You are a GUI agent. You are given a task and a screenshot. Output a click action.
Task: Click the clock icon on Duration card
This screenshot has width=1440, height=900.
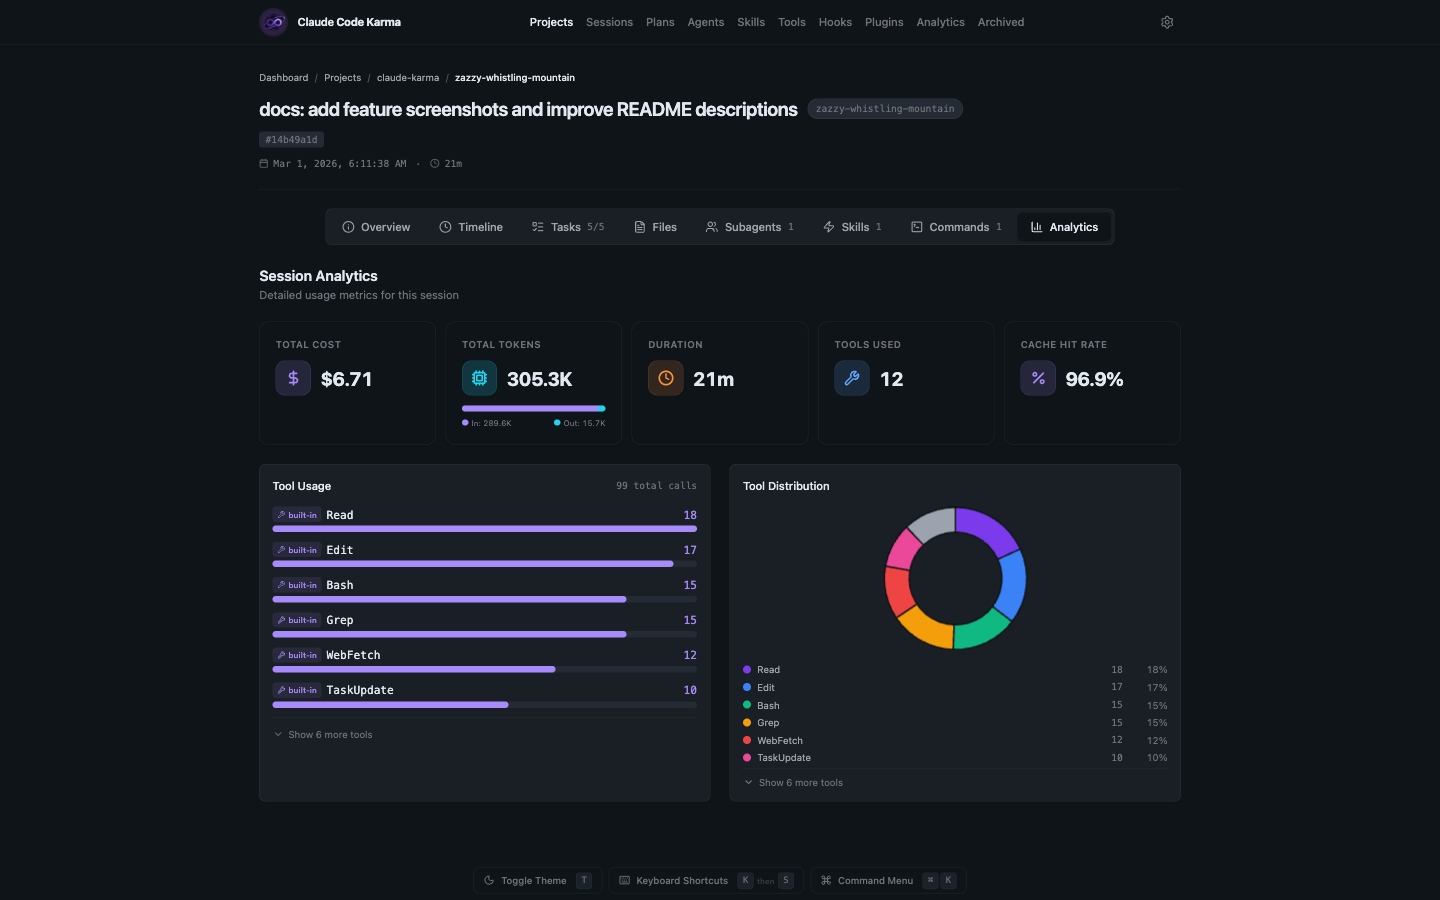(x=665, y=378)
